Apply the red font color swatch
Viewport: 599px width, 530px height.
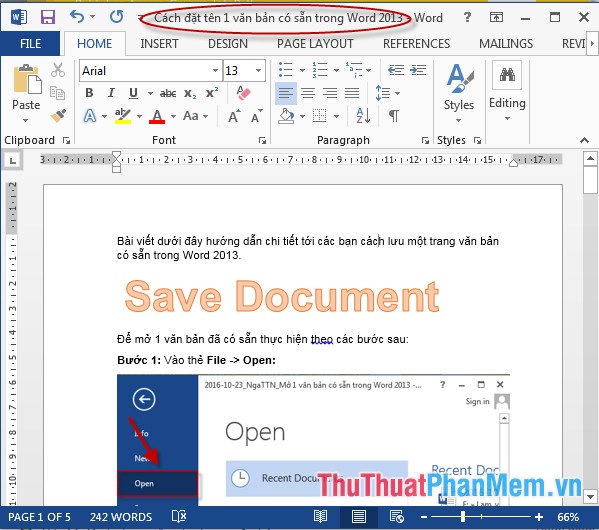tap(157, 116)
